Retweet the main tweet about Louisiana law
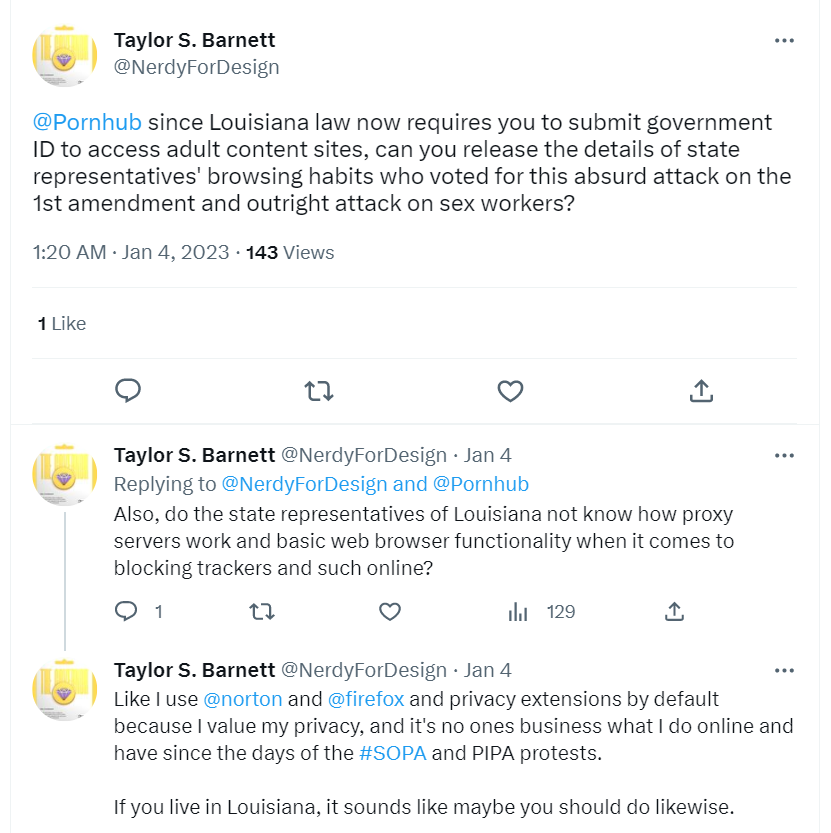831x833 pixels. tap(319, 390)
